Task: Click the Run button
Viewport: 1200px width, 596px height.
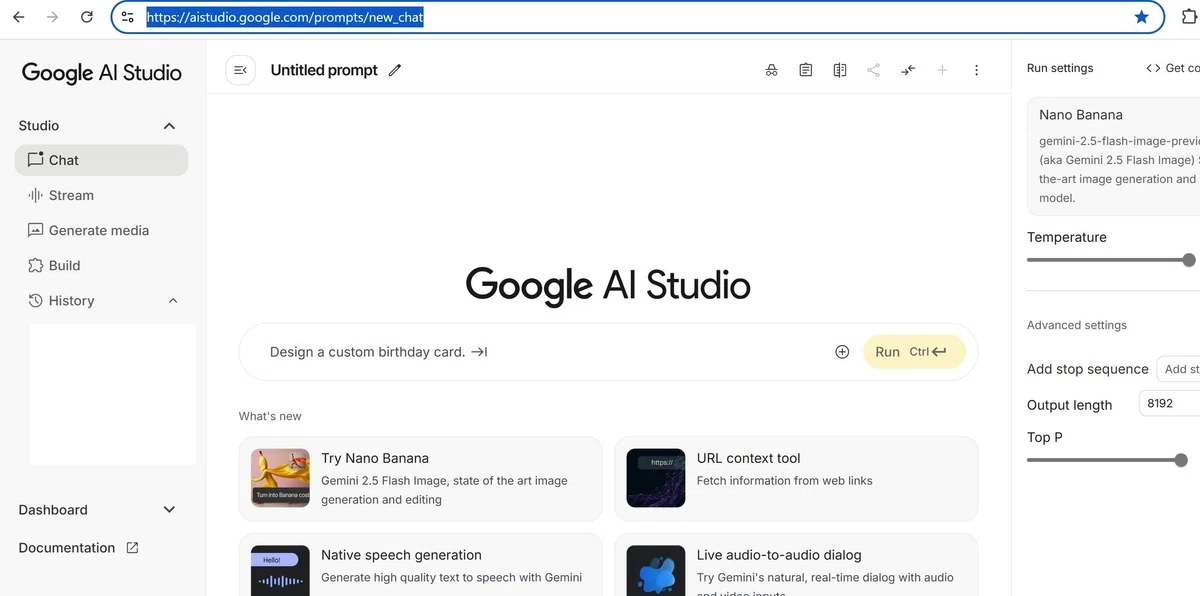Action: 914,352
